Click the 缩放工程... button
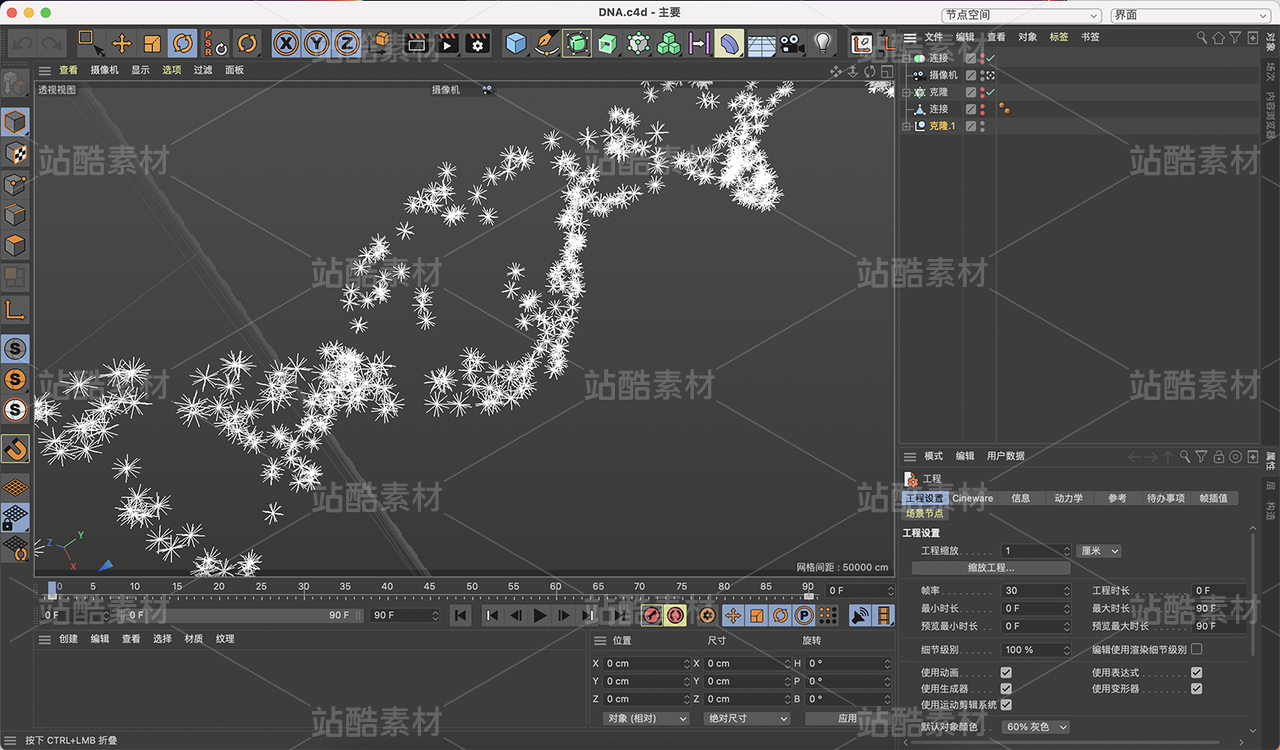The image size is (1280, 750). [990, 568]
